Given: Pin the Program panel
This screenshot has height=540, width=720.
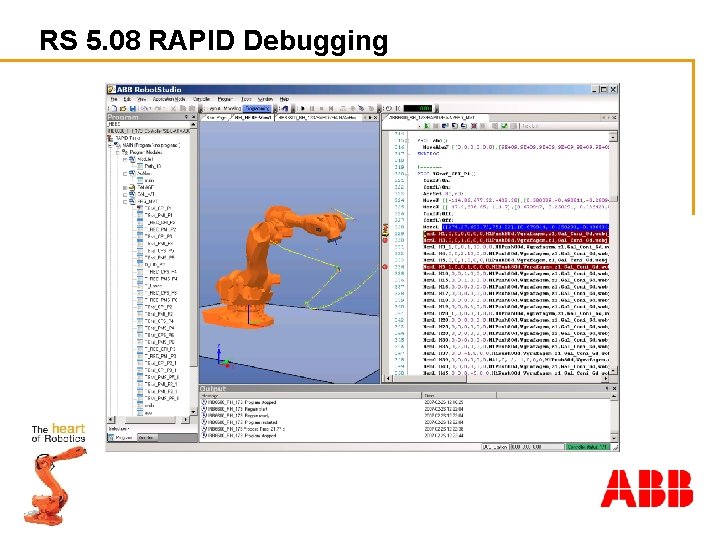Looking at the screenshot, I should pos(186,117).
